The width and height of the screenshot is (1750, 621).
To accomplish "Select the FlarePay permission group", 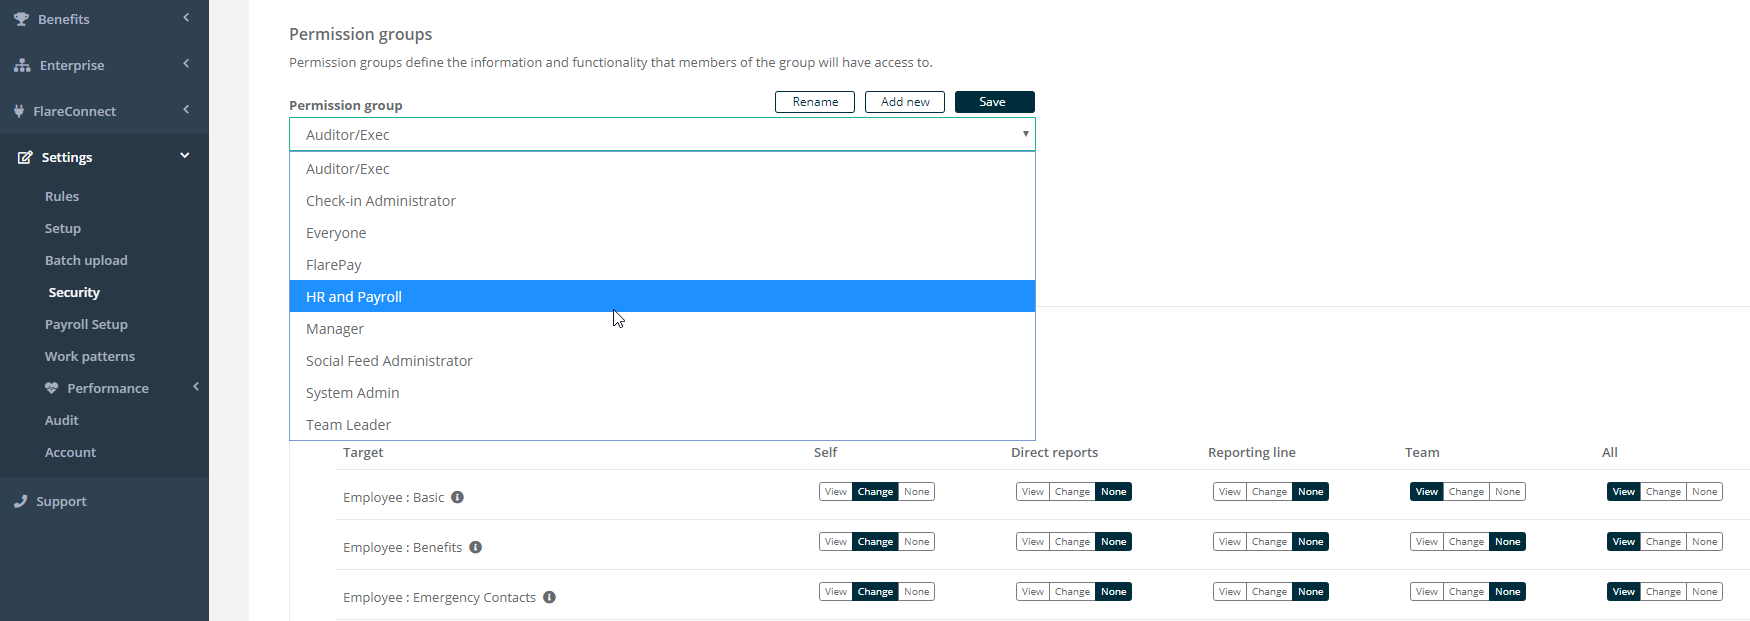I will tap(662, 265).
